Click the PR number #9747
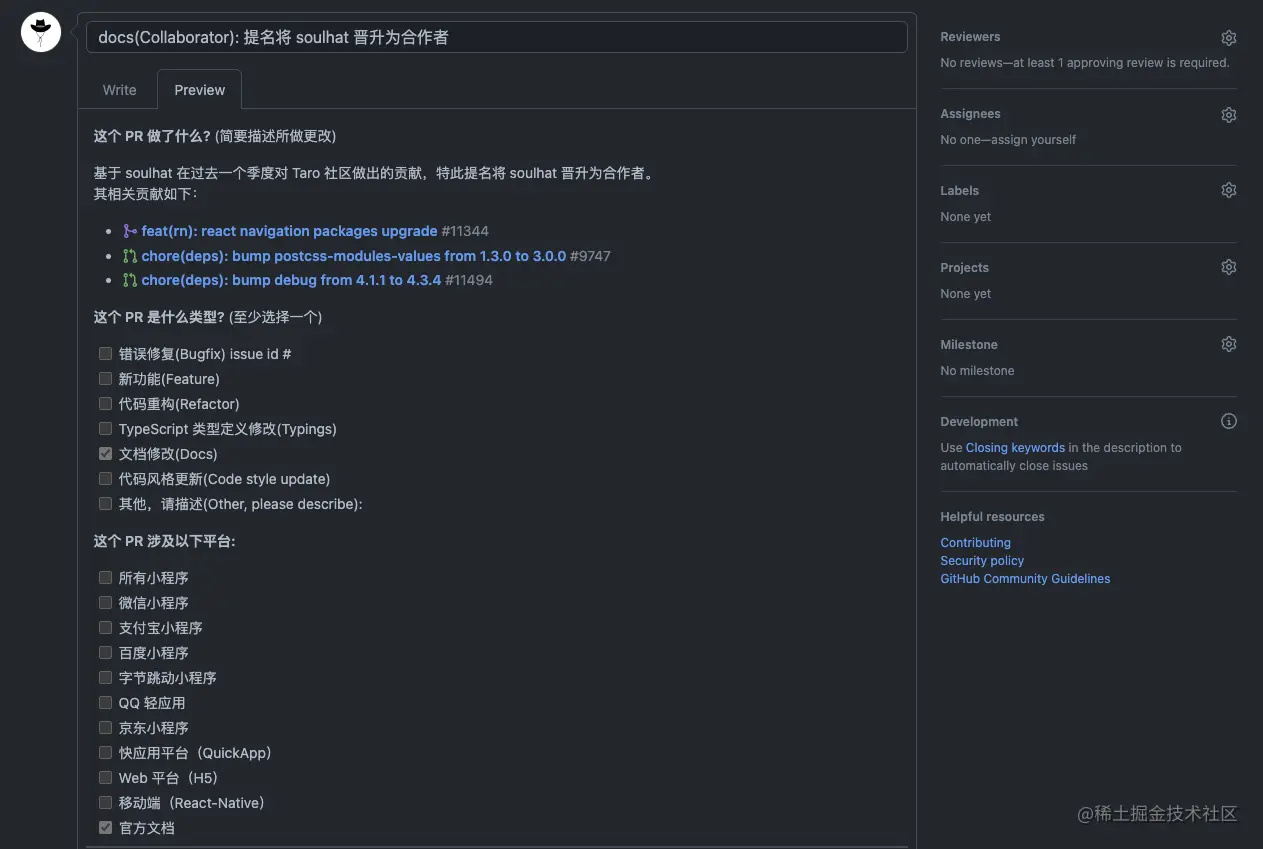 coord(590,256)
